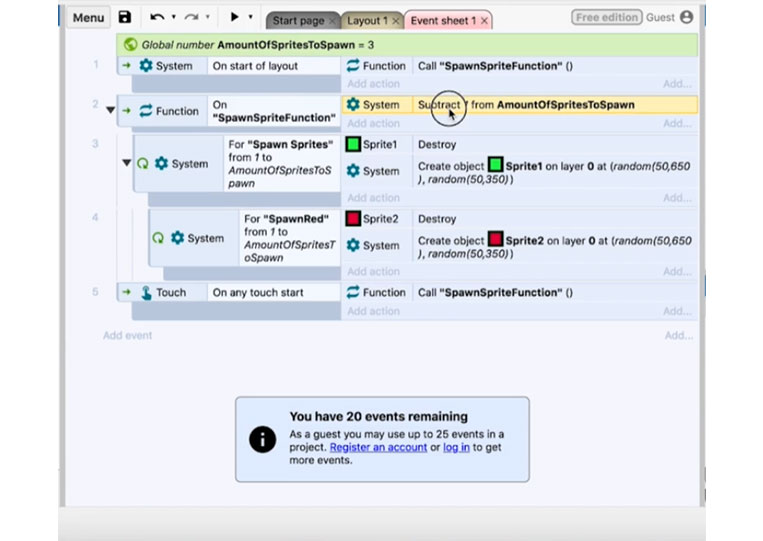
Task: Open the Menu button
Action: pyautogui.click(x=88, y=18)
